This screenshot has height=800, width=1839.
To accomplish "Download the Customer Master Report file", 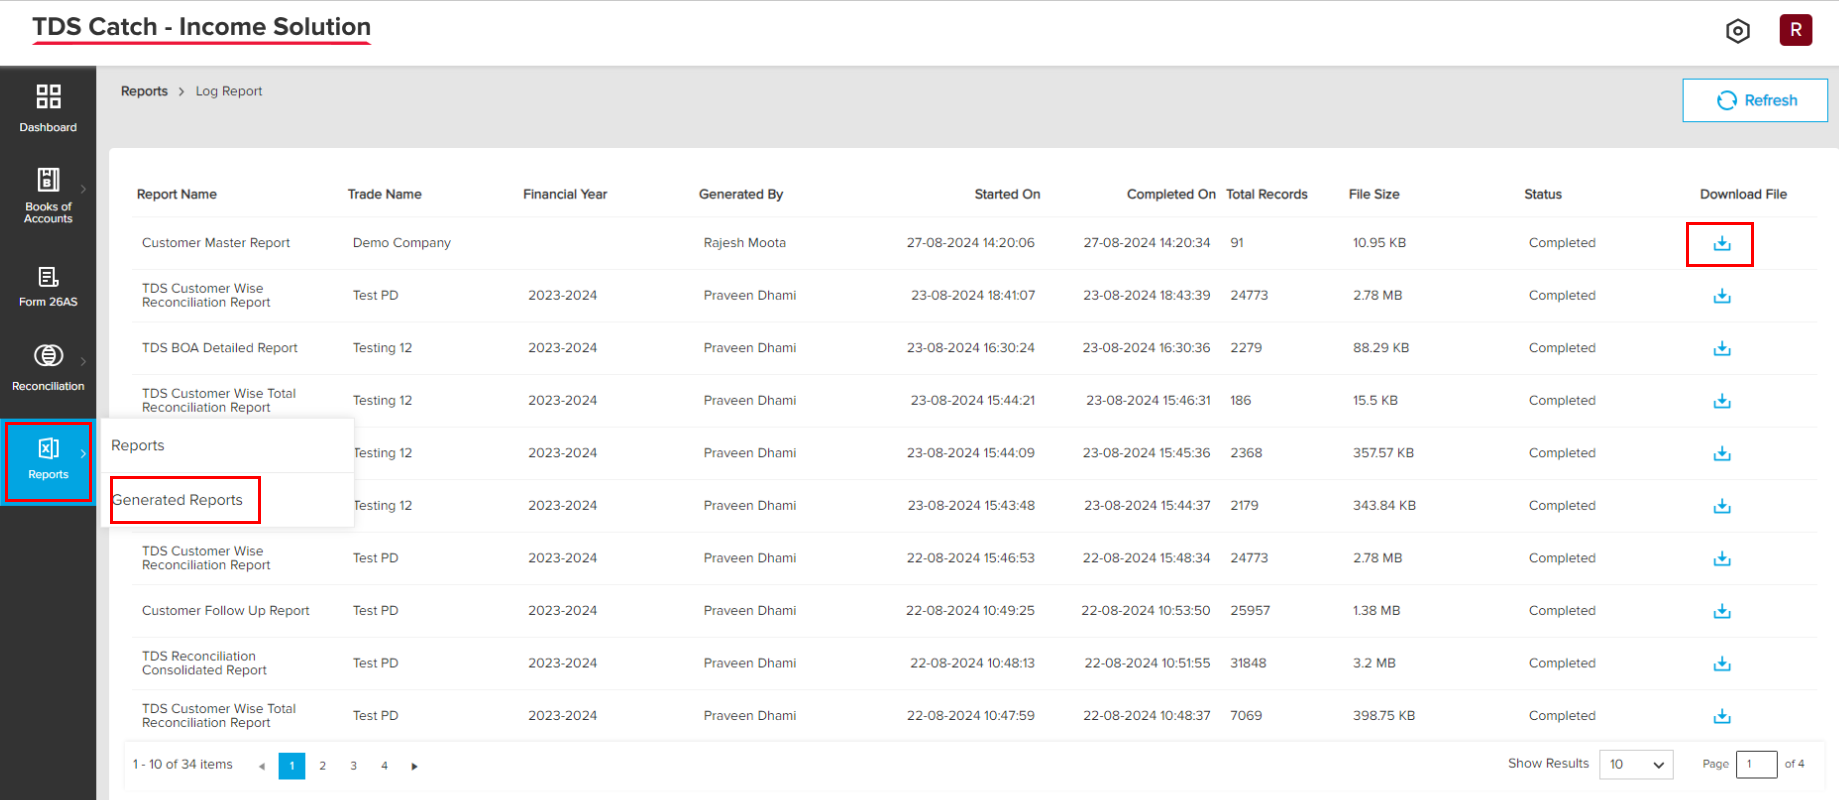I will click(1722, 243).
